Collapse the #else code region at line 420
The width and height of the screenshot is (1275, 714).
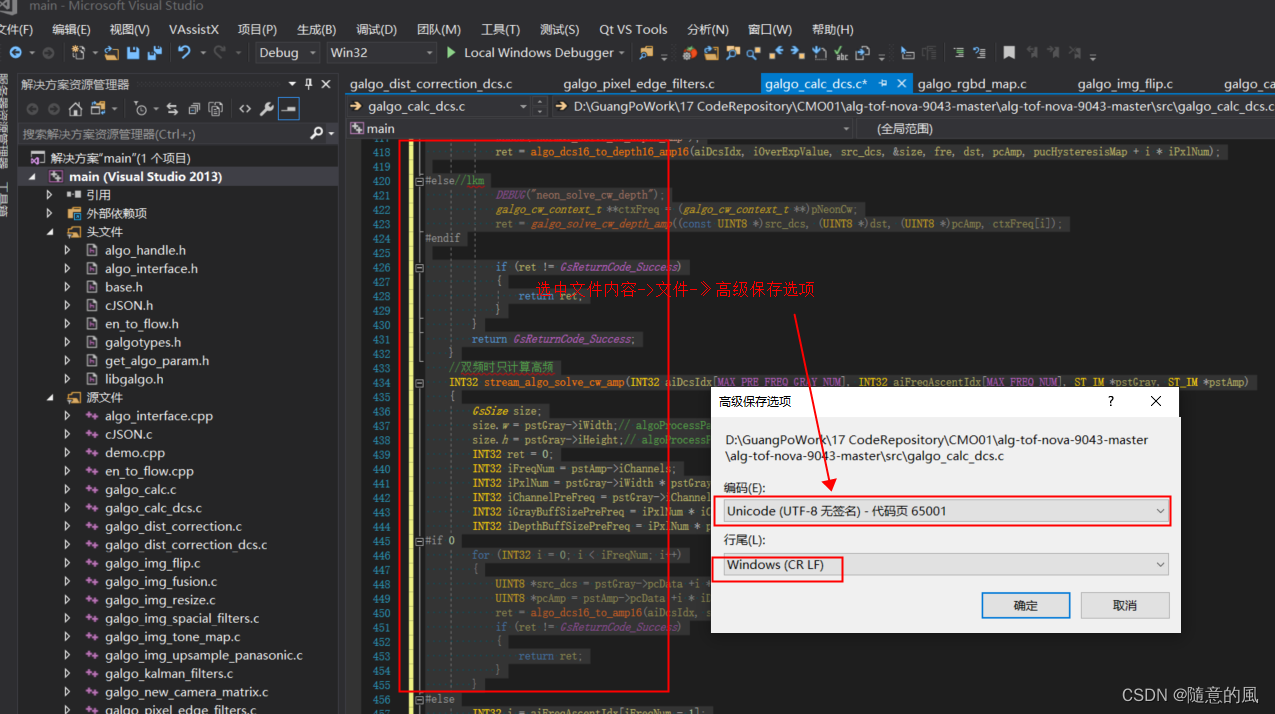418,181
